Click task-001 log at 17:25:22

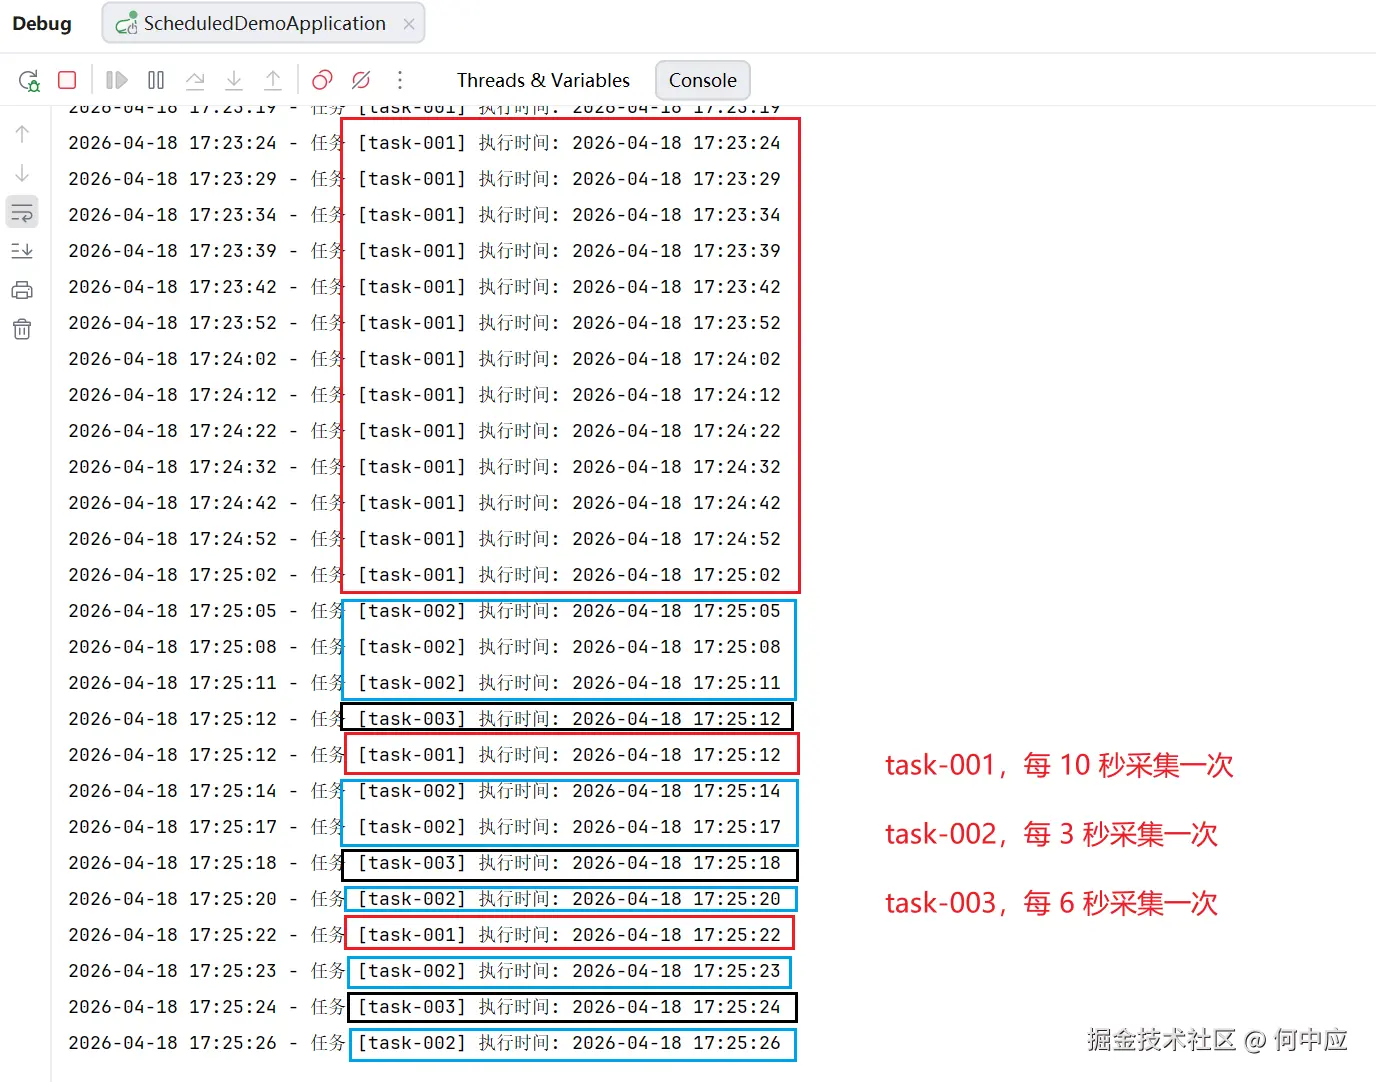424,935
